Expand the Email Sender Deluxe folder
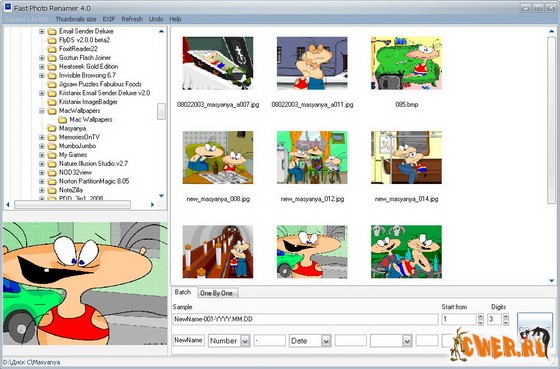This screenshot has height=369, width=560. pyautogui.click(x=42, y=31)
